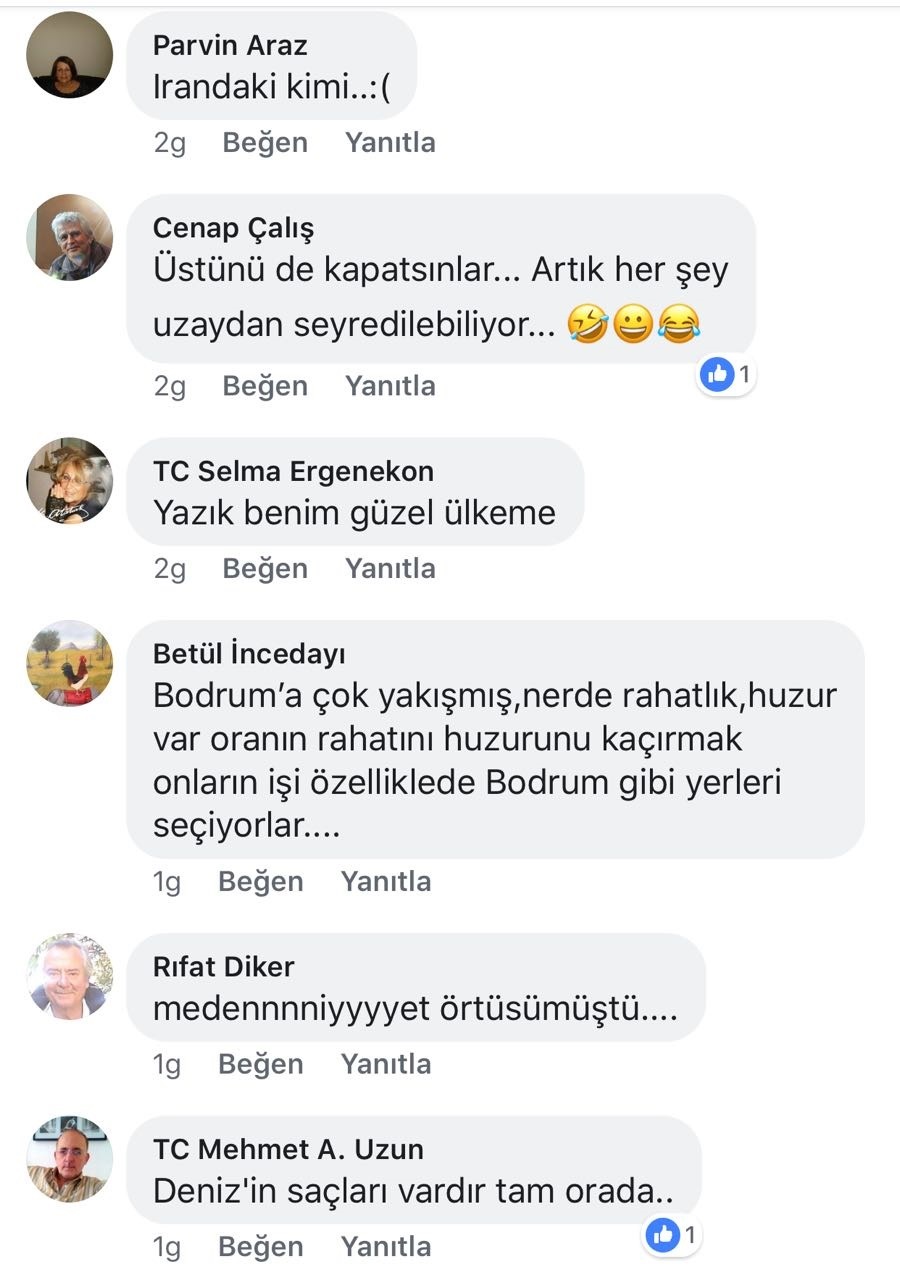The width and height of the screenshot is (900, 1280).
Task: Click the TC Selma Ergenekon name
Action: (x=293, y=471)
